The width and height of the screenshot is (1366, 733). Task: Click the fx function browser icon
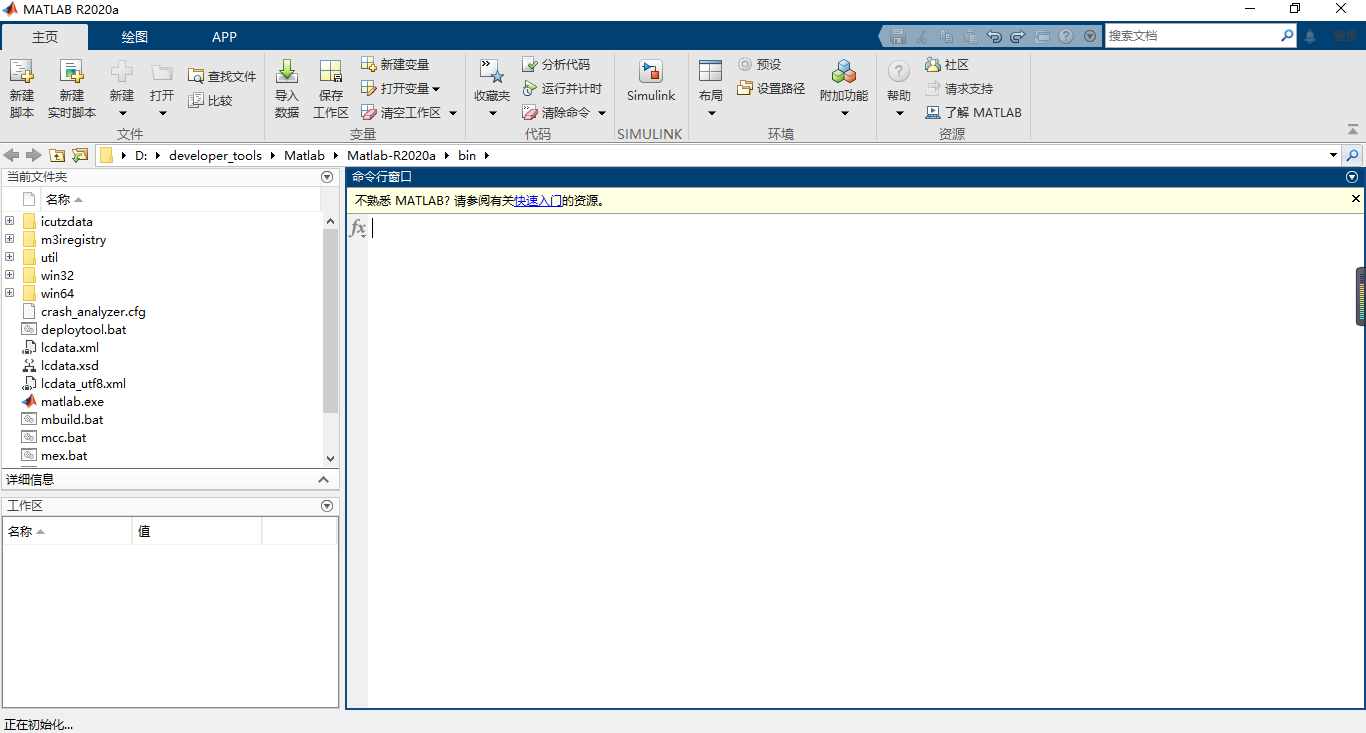pos(358,229)
